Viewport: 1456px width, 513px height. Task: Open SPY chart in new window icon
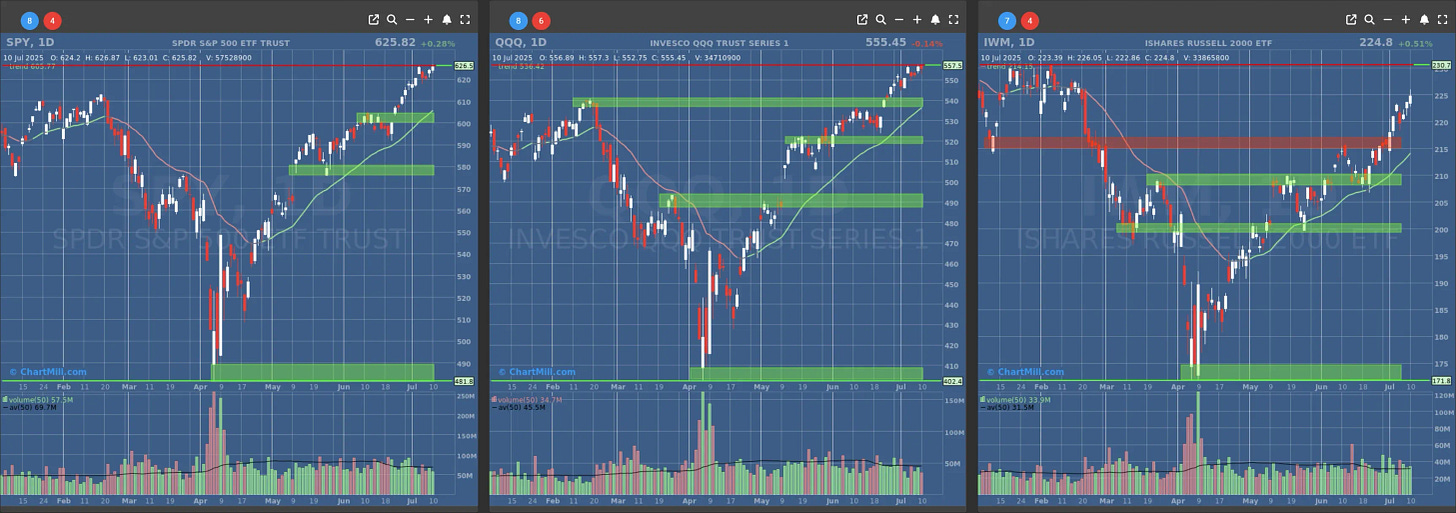[374, 20]
